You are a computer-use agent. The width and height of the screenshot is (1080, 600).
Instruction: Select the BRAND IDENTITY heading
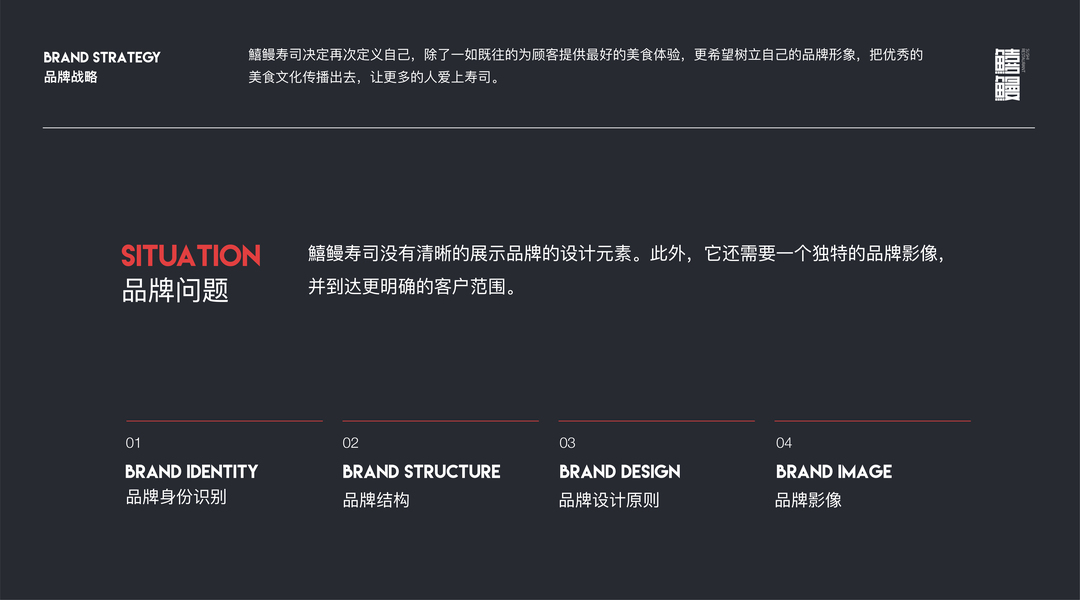point(191,472)
